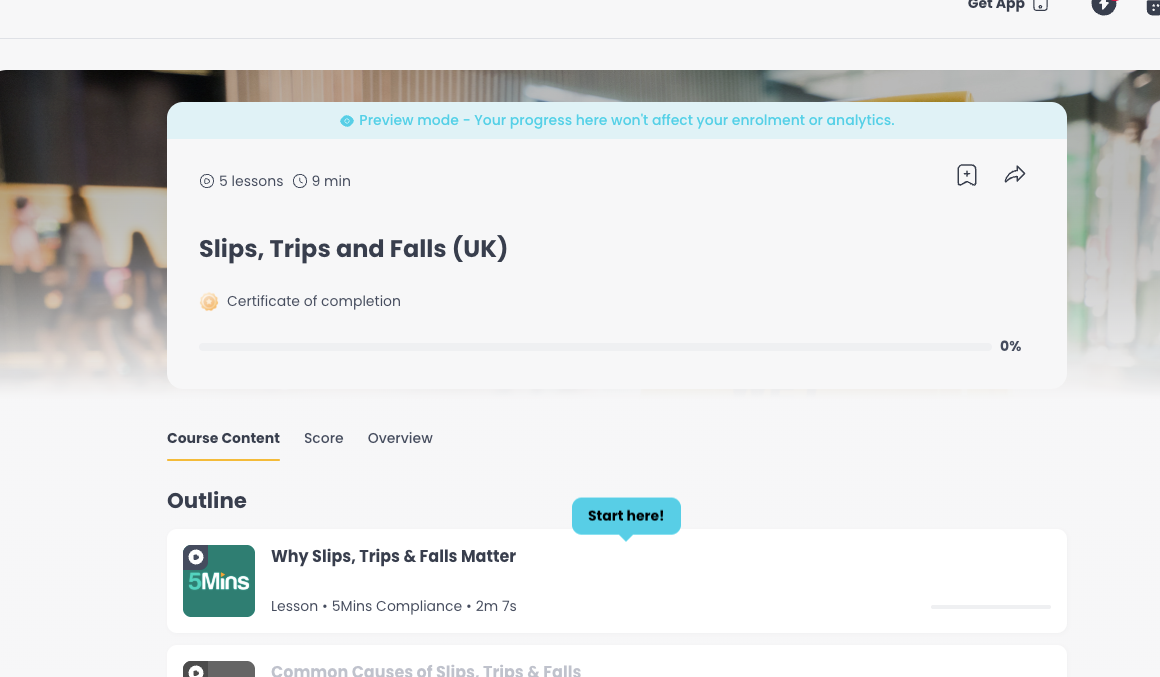Open the 5Mins lesson thumbnail
1160x677 pixels.
click(x=219, y=581)
